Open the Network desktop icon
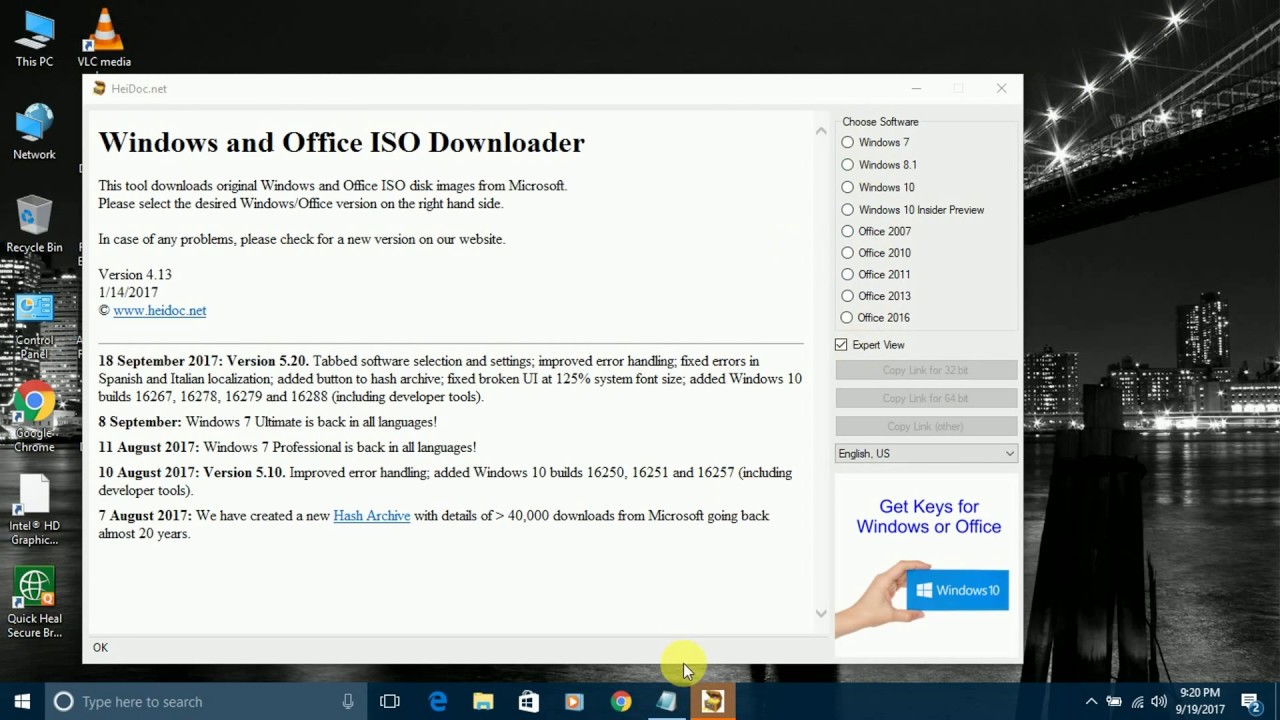Image resolution: width=1280 pixels, height=720 pixels. point(34,131)
